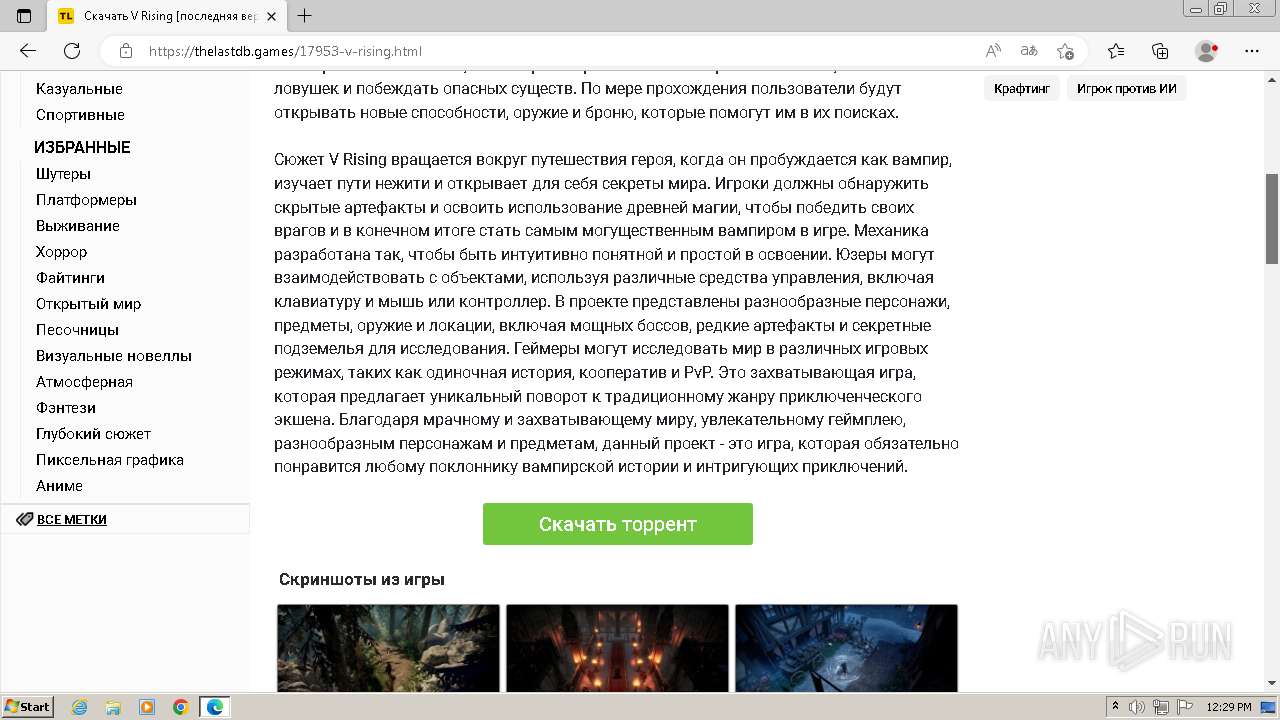Open Internet Explorer from the taskbar
1280x720 pixels.
coord(79,707)
